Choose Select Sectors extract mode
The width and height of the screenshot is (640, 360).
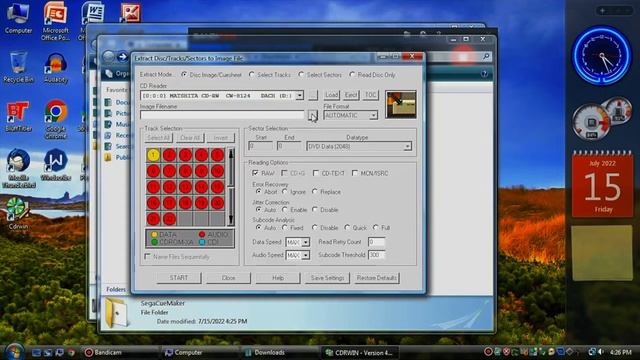pos(301,75)
